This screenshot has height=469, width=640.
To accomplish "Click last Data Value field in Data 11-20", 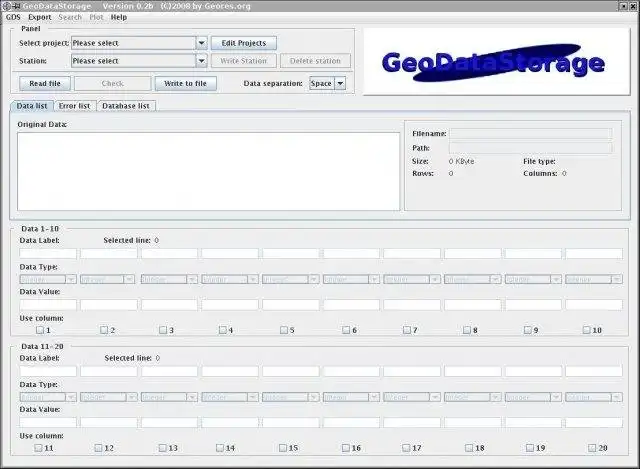I will coord(594,422).
